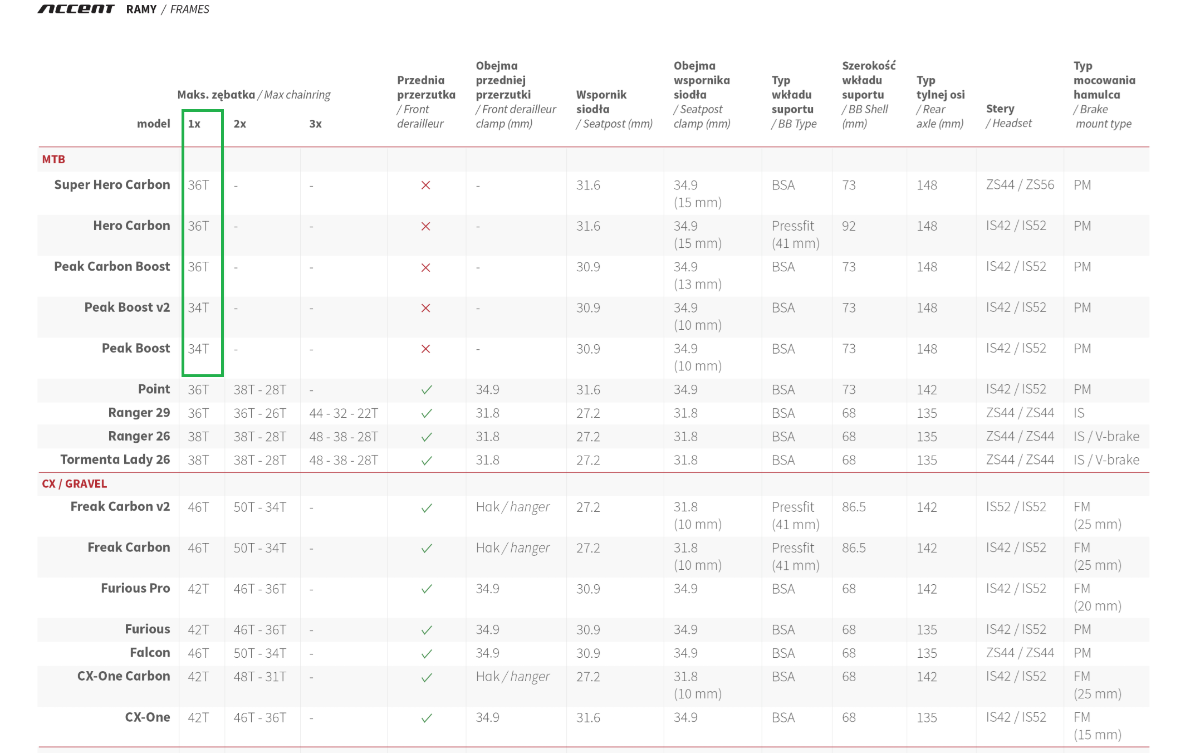Click the "3x" chainring column header

tap(316, 124)
